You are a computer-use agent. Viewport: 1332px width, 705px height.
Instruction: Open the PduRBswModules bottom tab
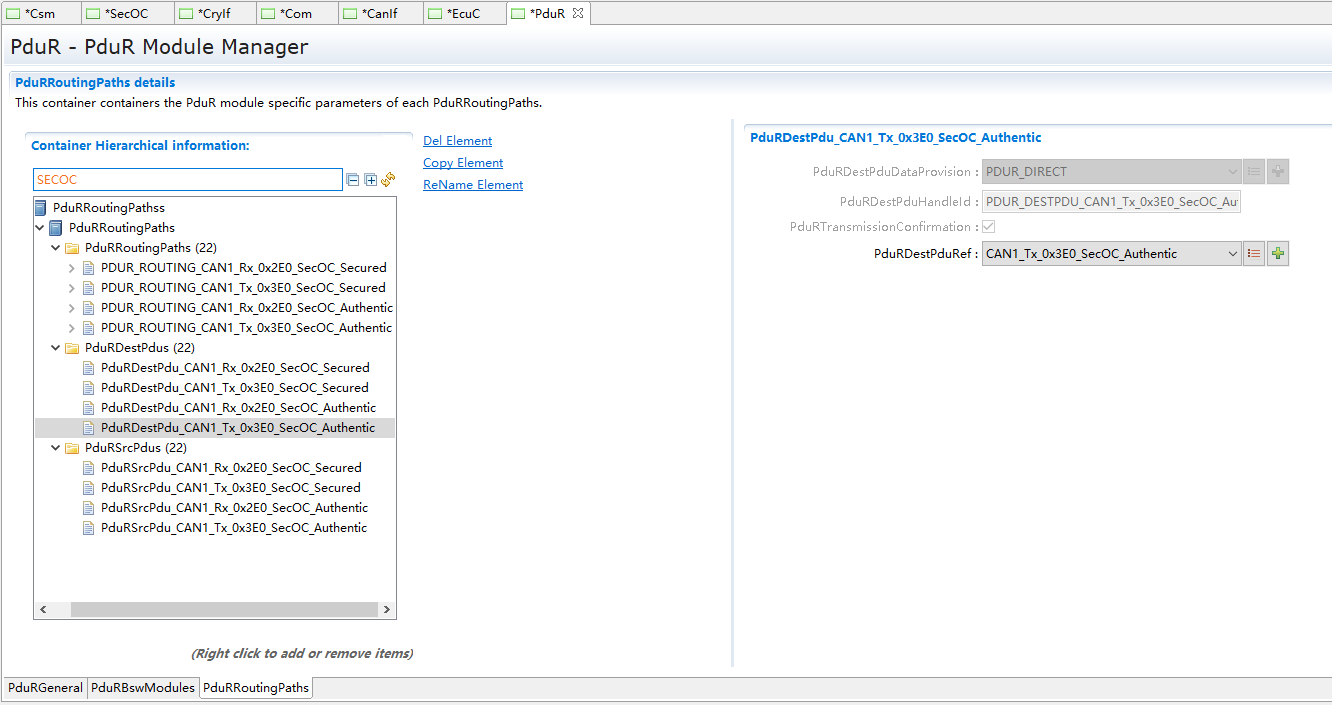tap(143, 688)
